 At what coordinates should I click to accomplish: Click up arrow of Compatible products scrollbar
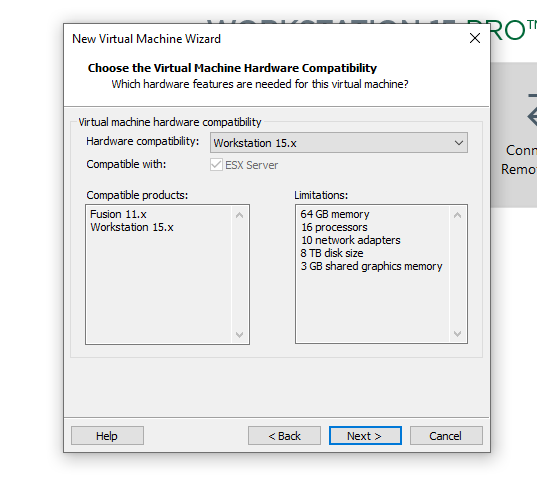(239, 215)
